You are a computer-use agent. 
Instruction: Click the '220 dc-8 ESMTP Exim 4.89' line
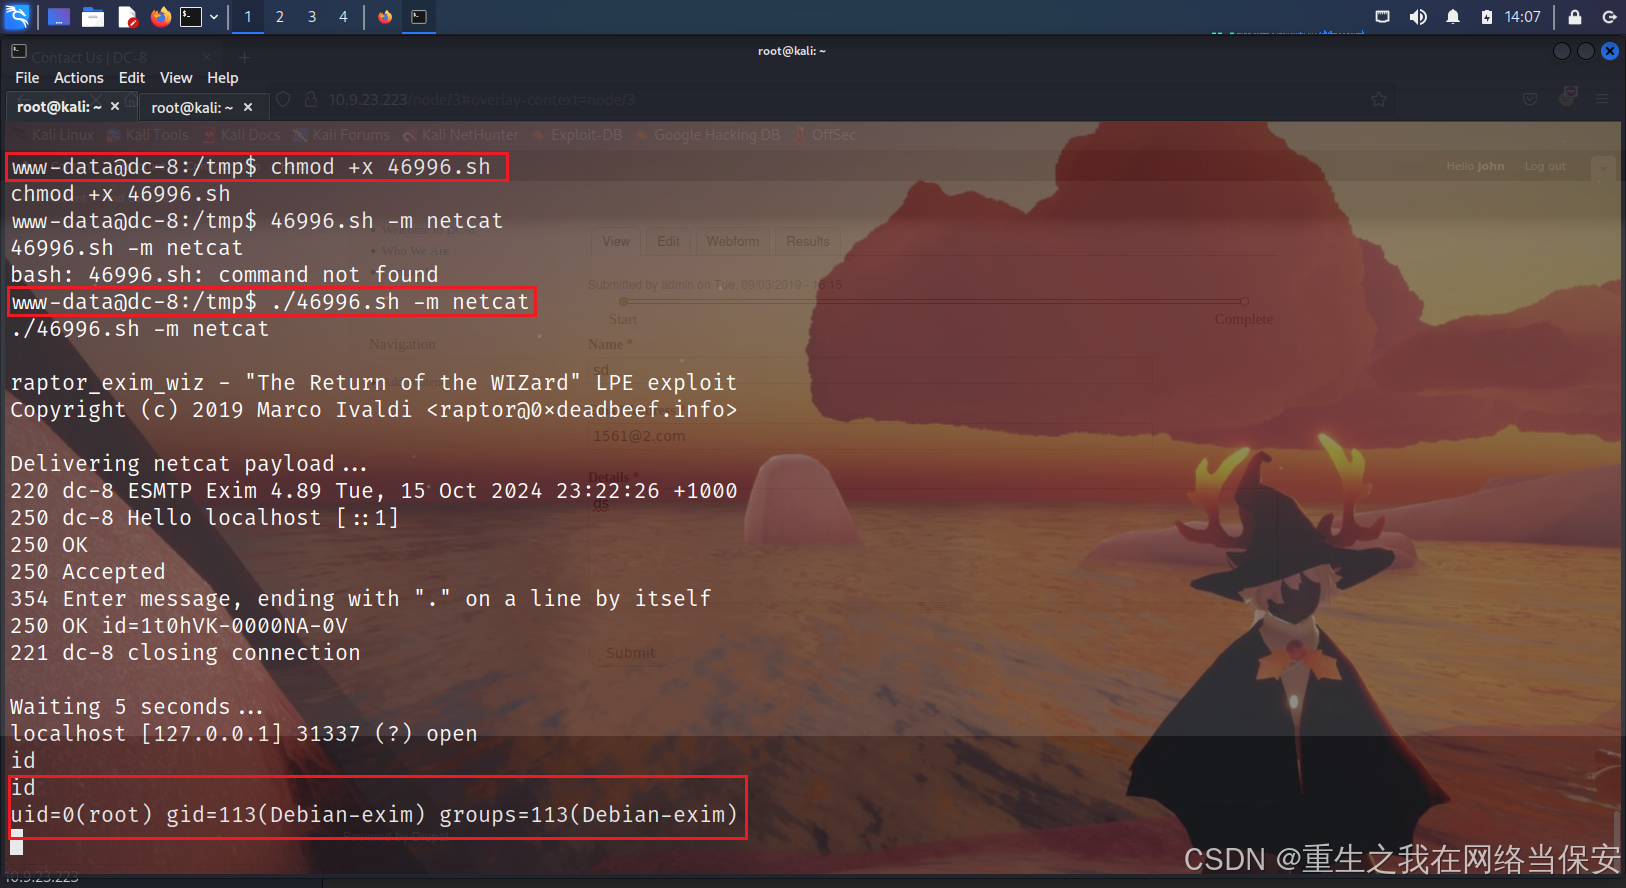[373, 490]
